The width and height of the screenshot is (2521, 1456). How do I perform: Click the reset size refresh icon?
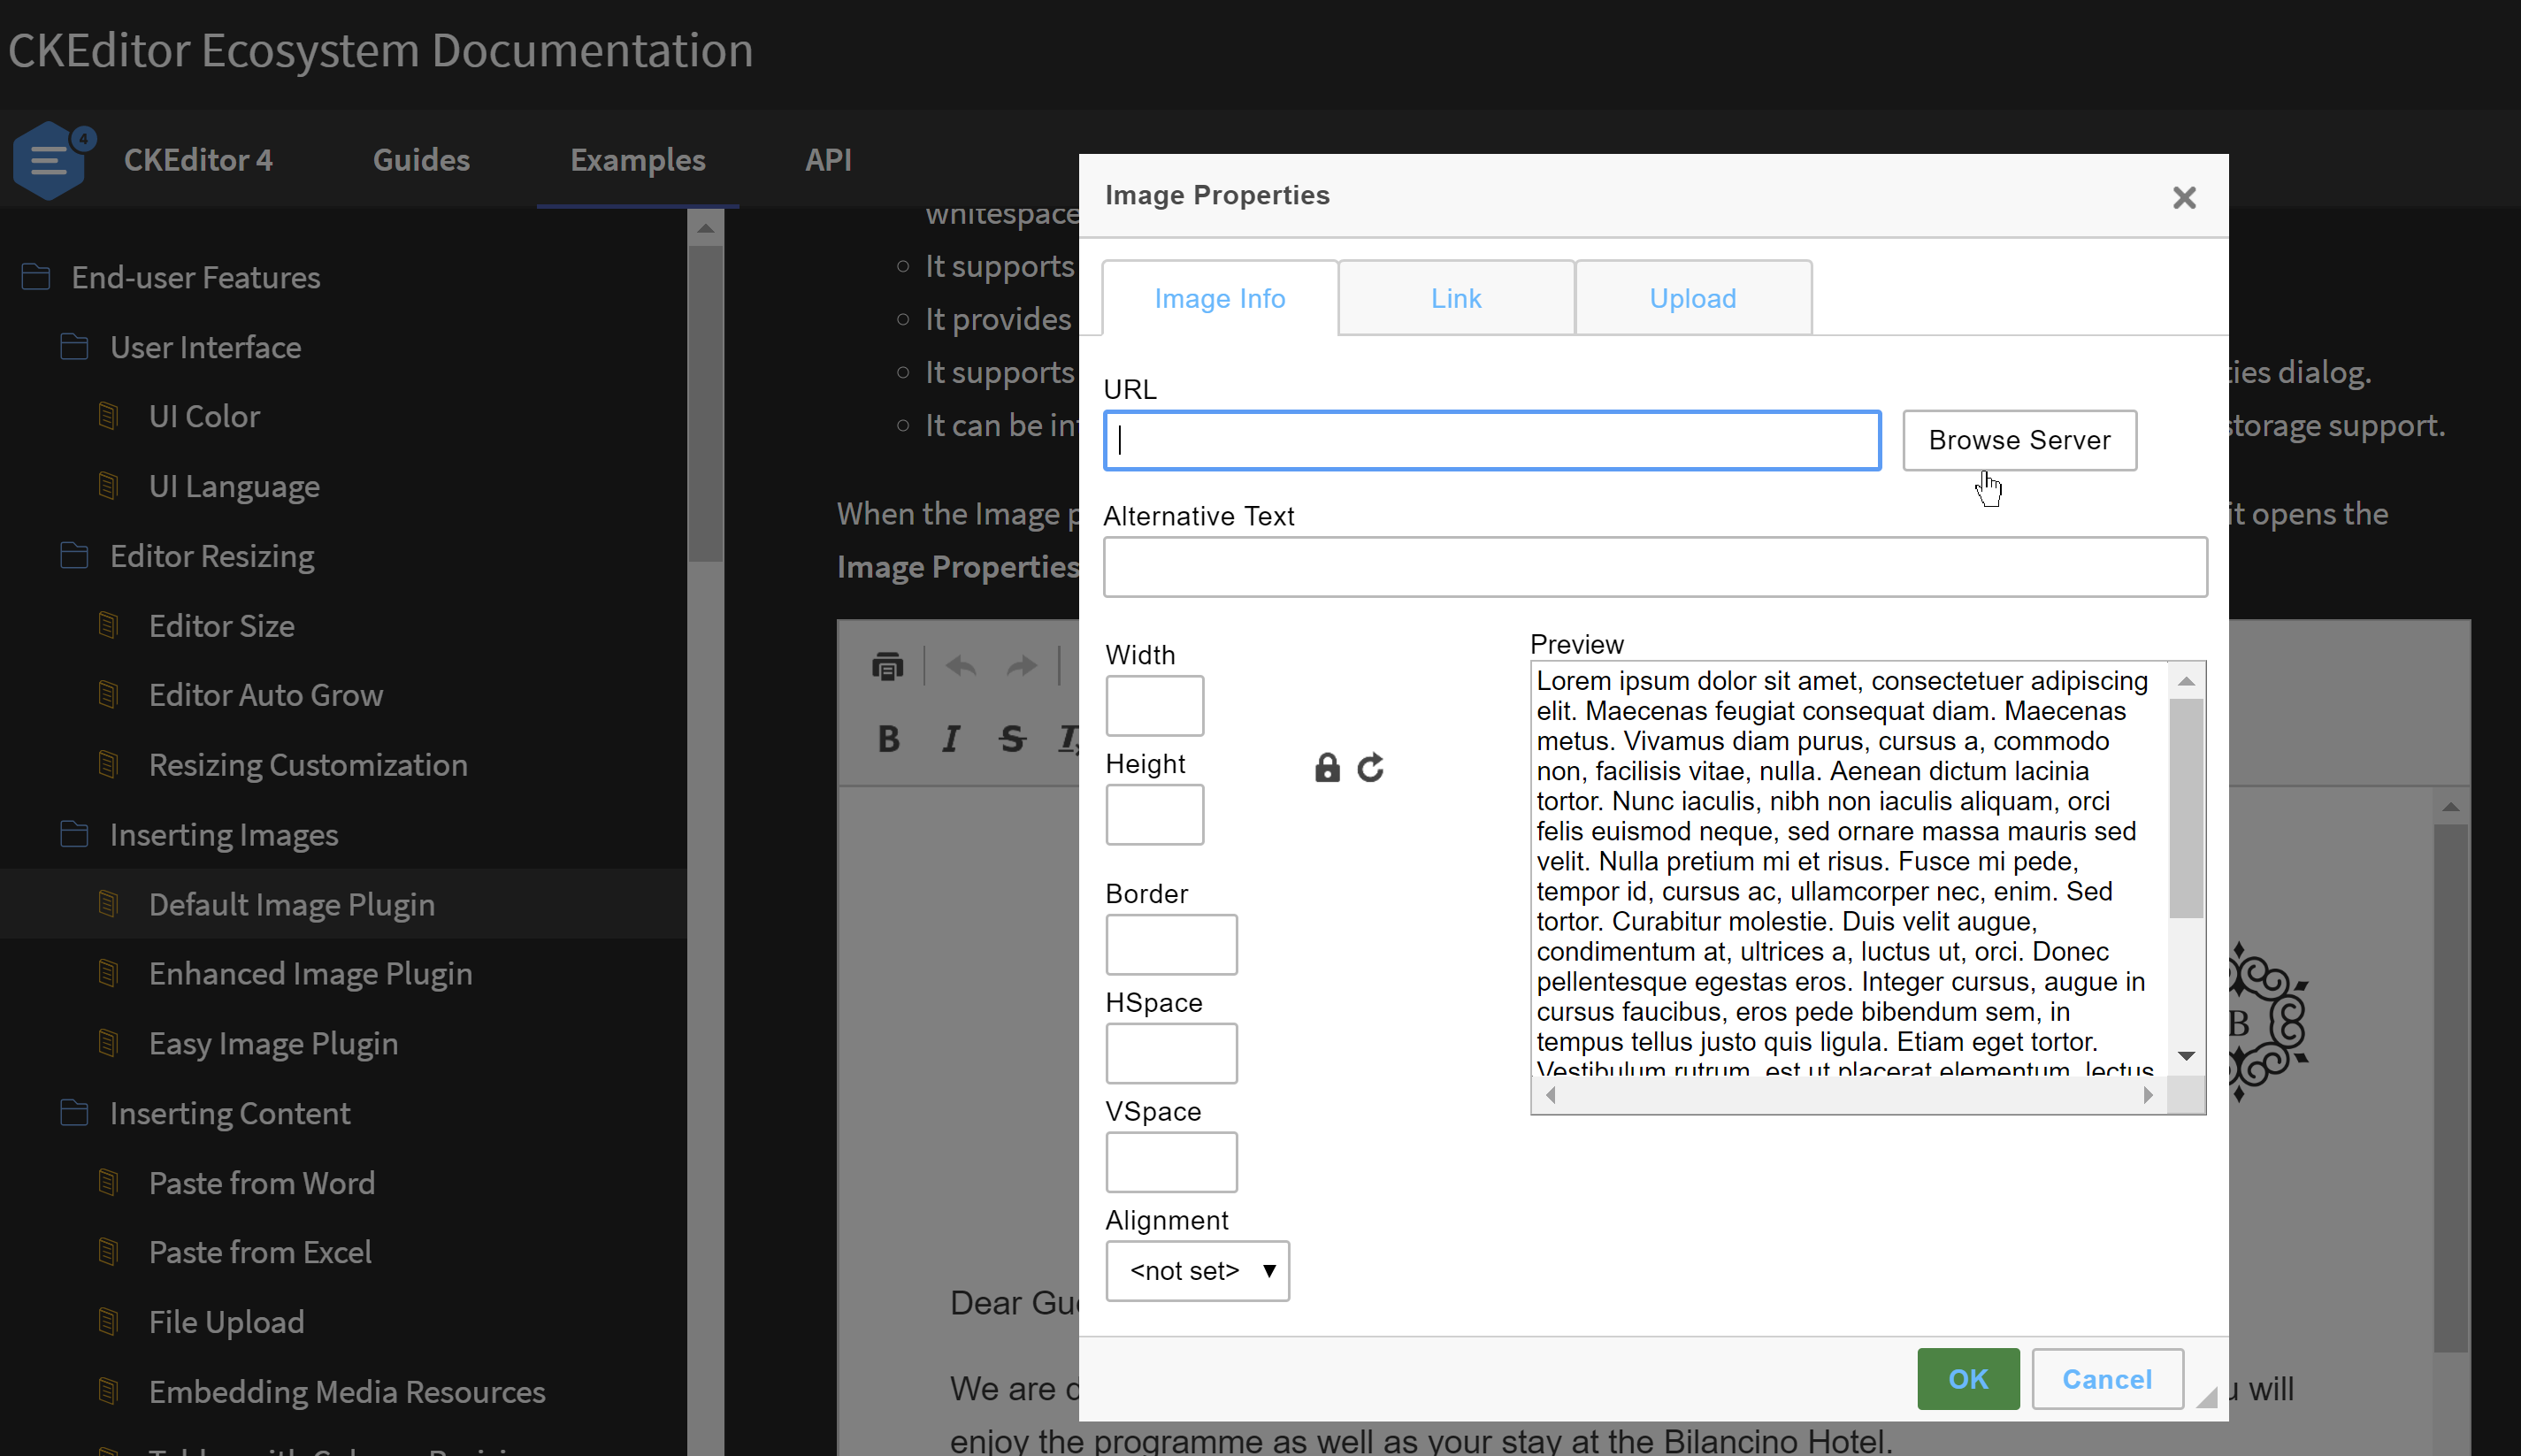point(1371,767)
